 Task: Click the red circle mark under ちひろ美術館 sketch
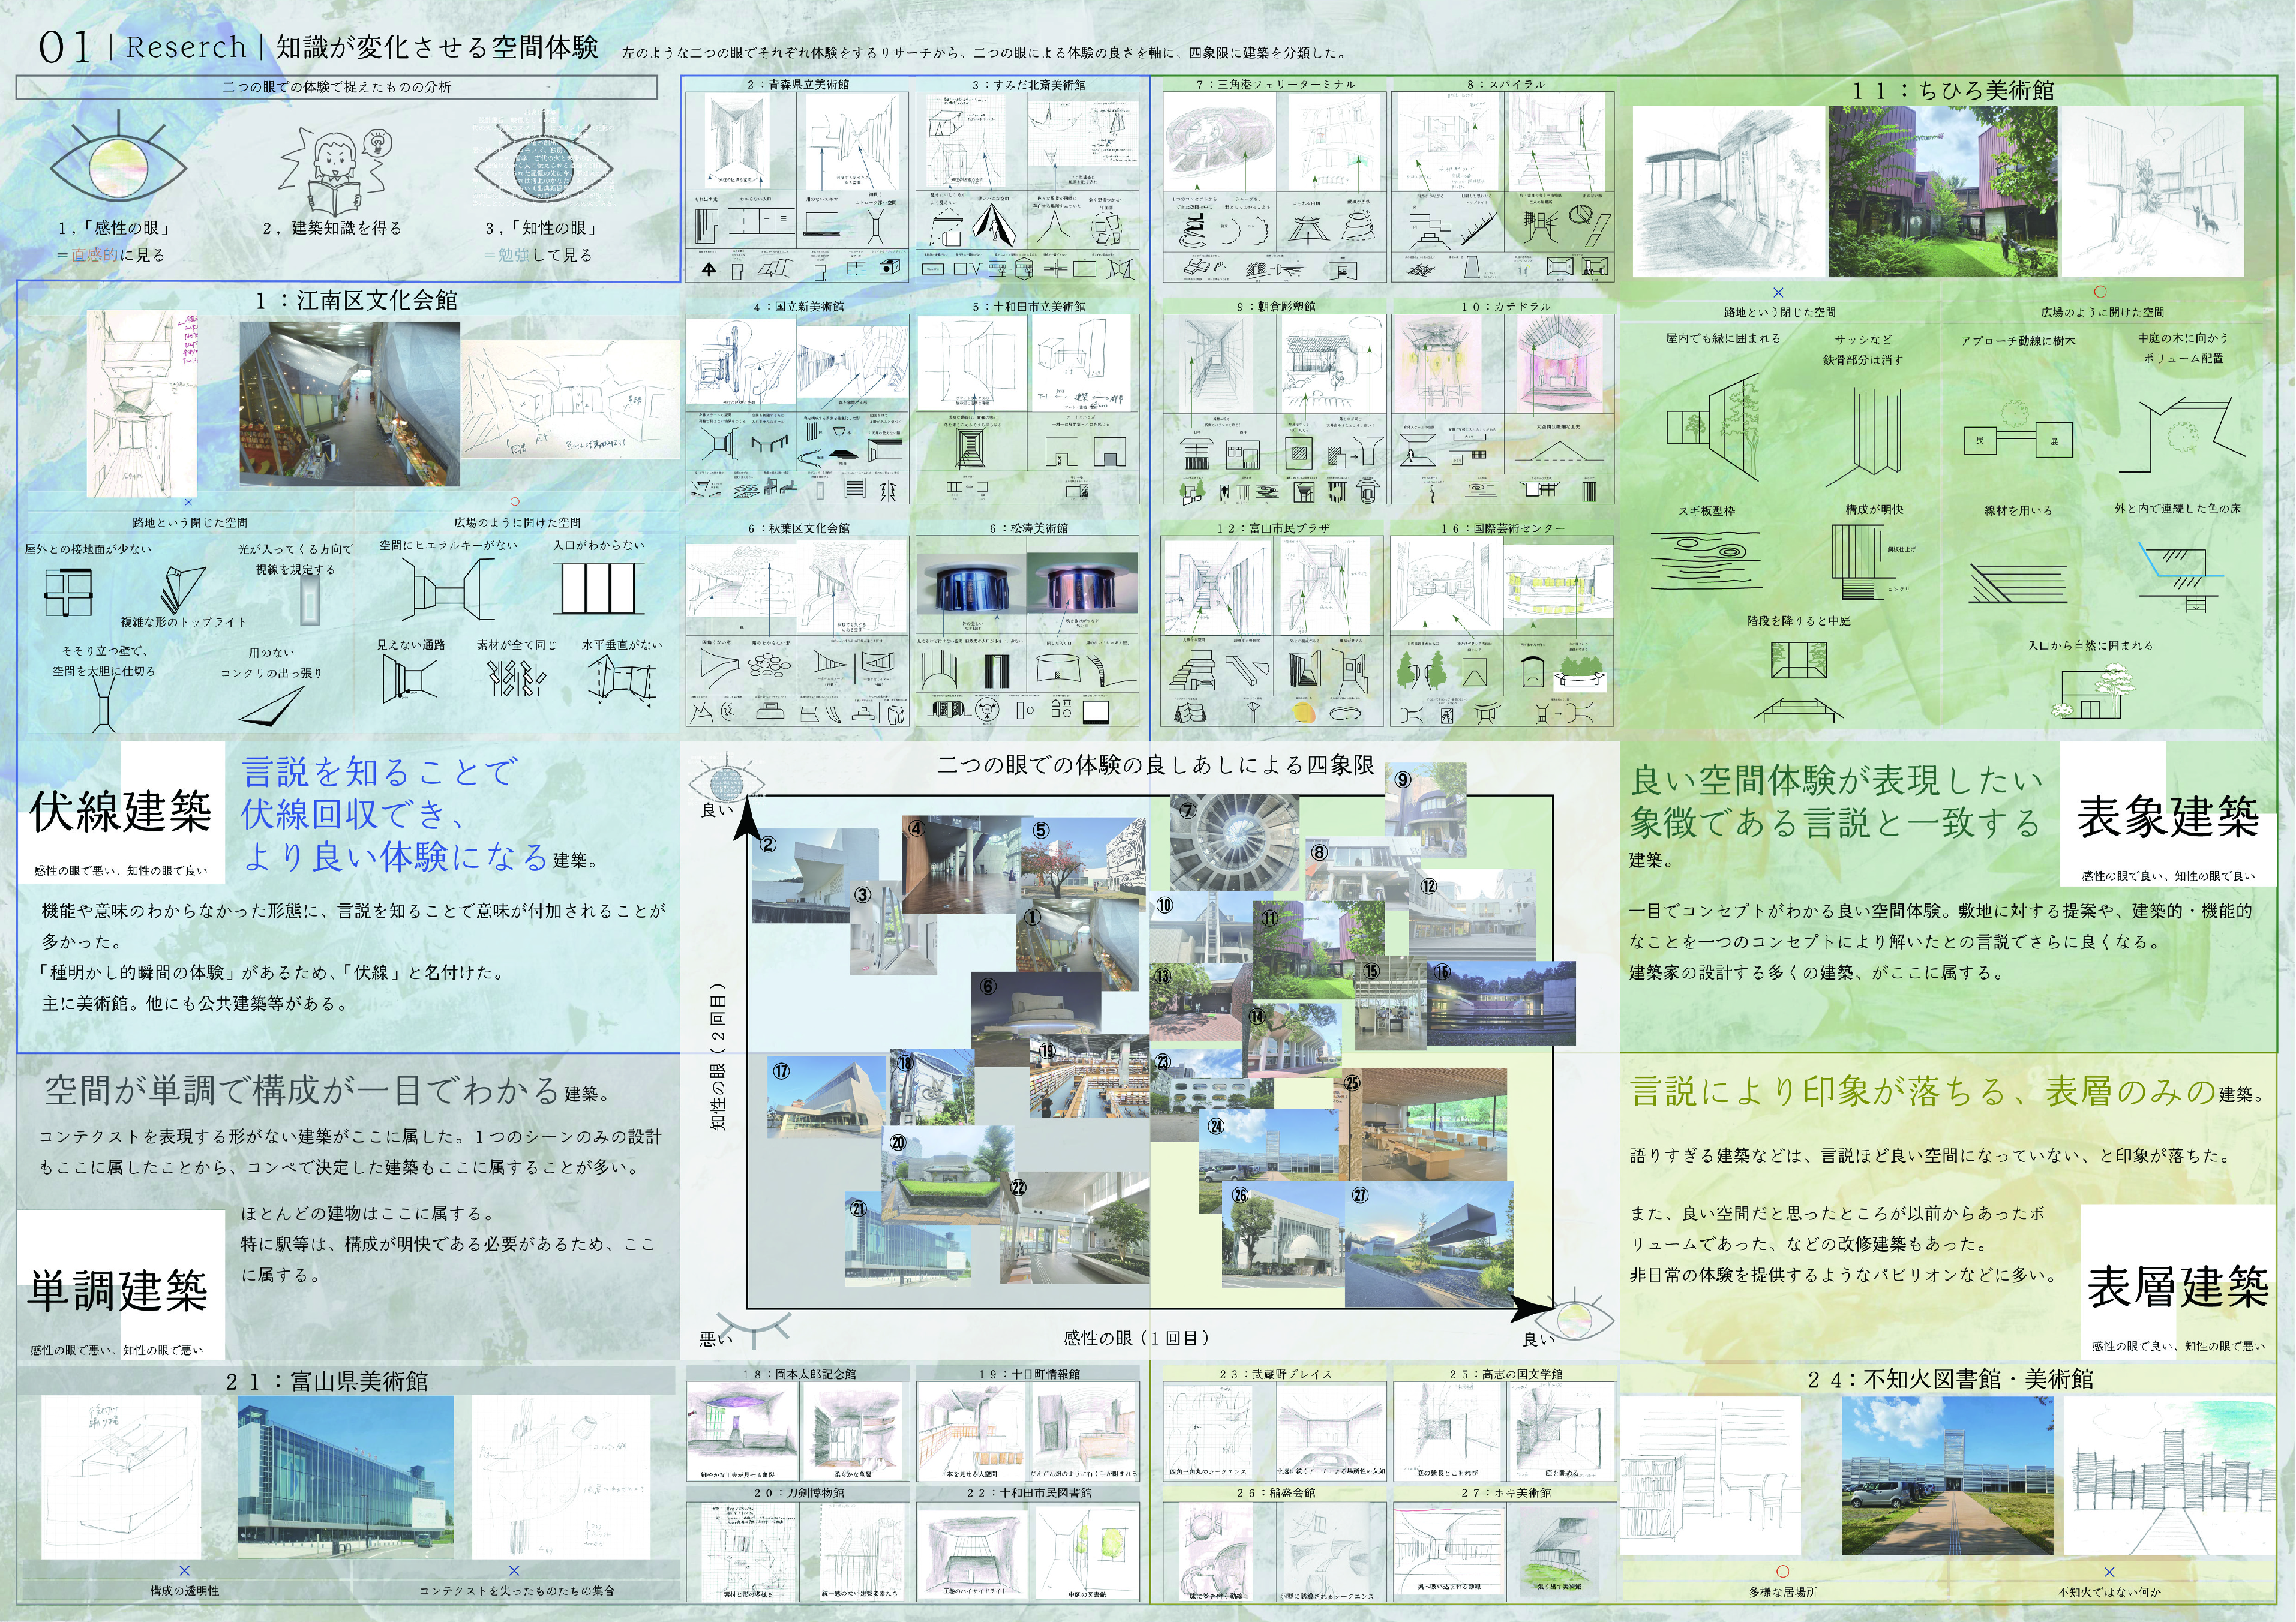pyautogui.click(x=2100, y=291)
